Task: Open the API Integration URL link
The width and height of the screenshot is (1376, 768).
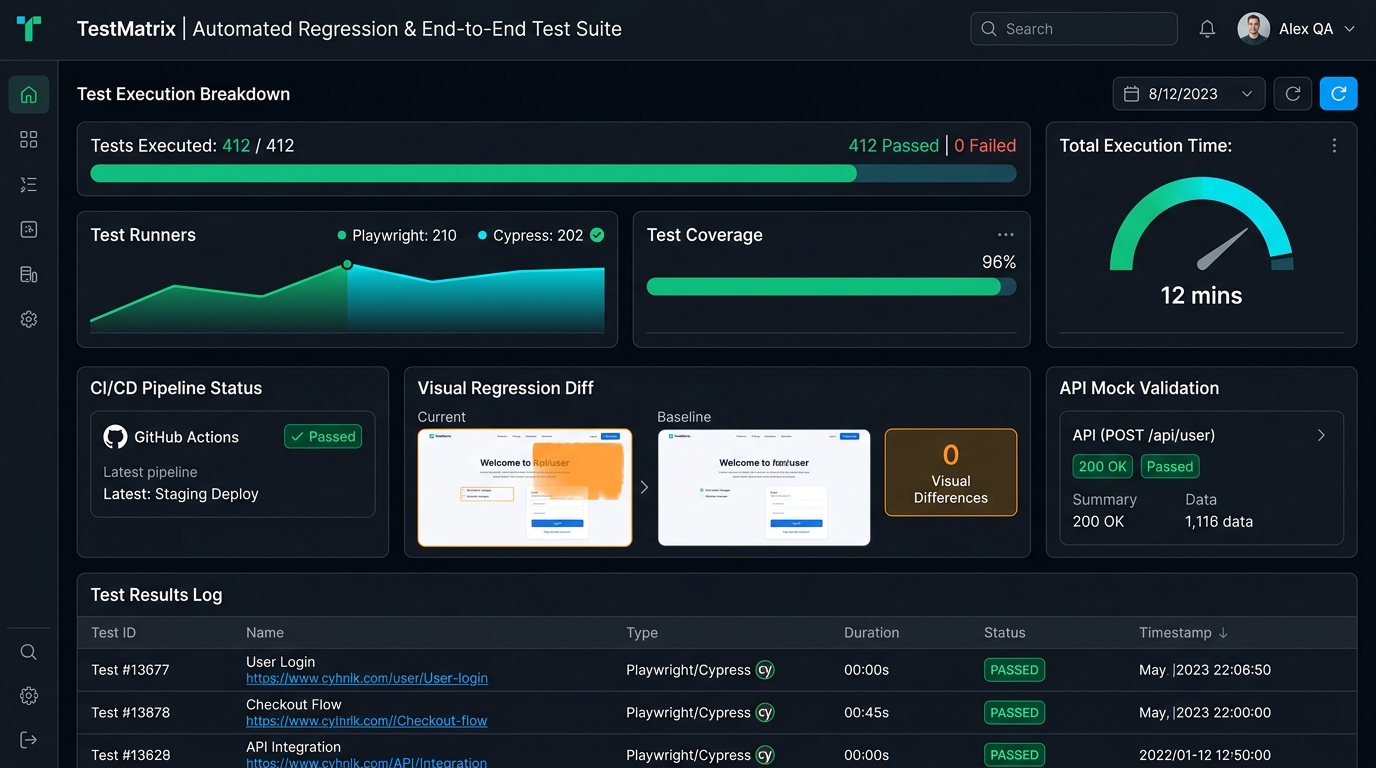Action: pyautogui.click(x=367, y=763)
